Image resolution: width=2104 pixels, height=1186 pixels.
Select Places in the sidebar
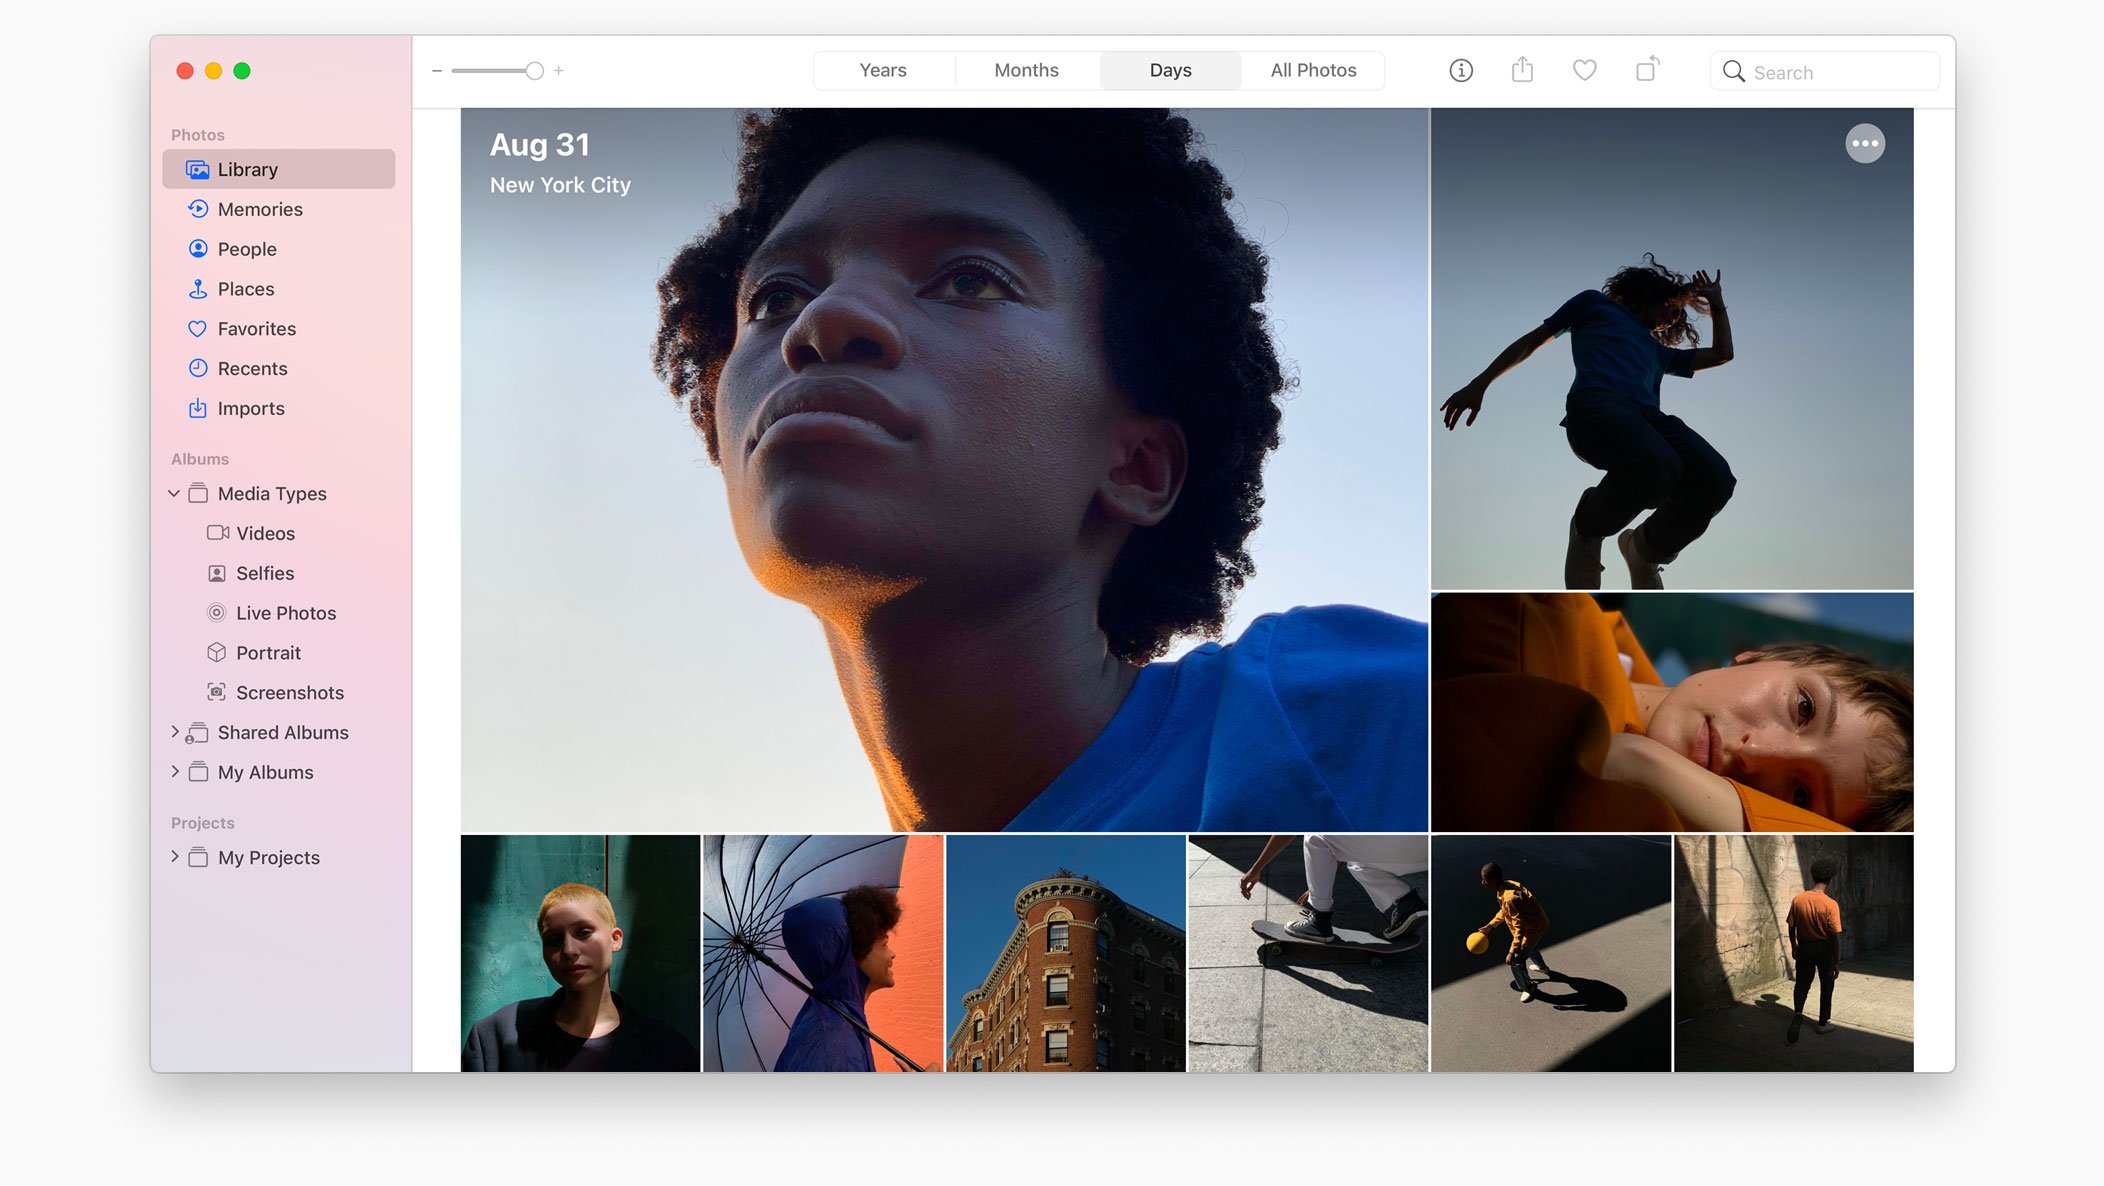(245, 289)
